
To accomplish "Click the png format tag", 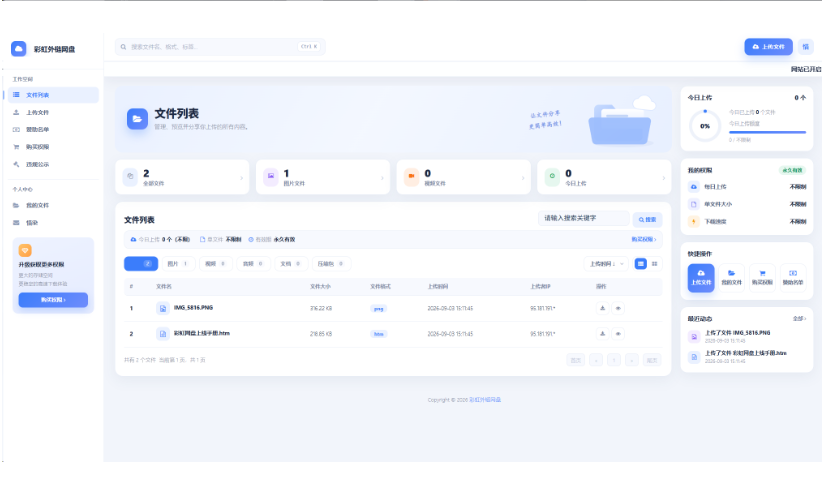I will click(x=378, y=309).
